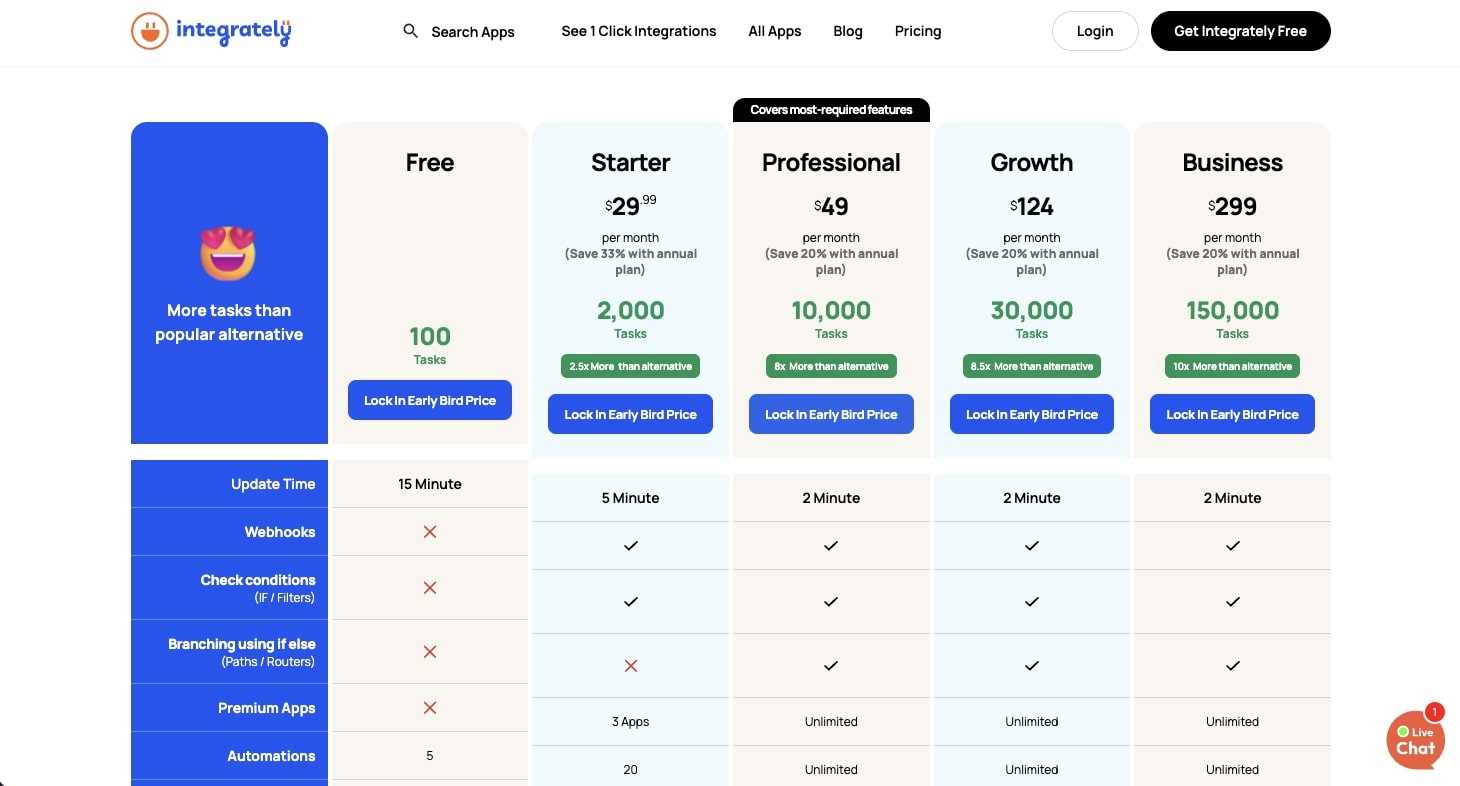Click Professional Check conditions checkmark
The image size is (1460, 786).
point(831,602)
